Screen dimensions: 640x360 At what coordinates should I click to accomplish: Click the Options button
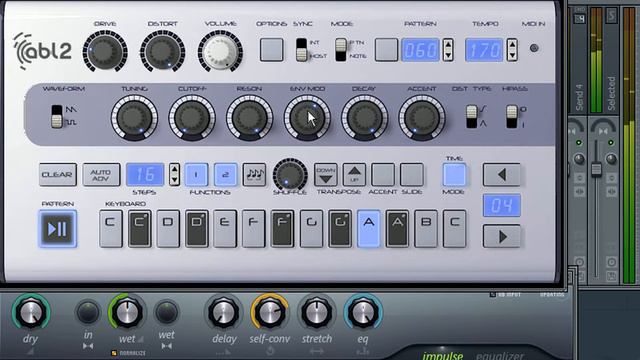[271, 50]
